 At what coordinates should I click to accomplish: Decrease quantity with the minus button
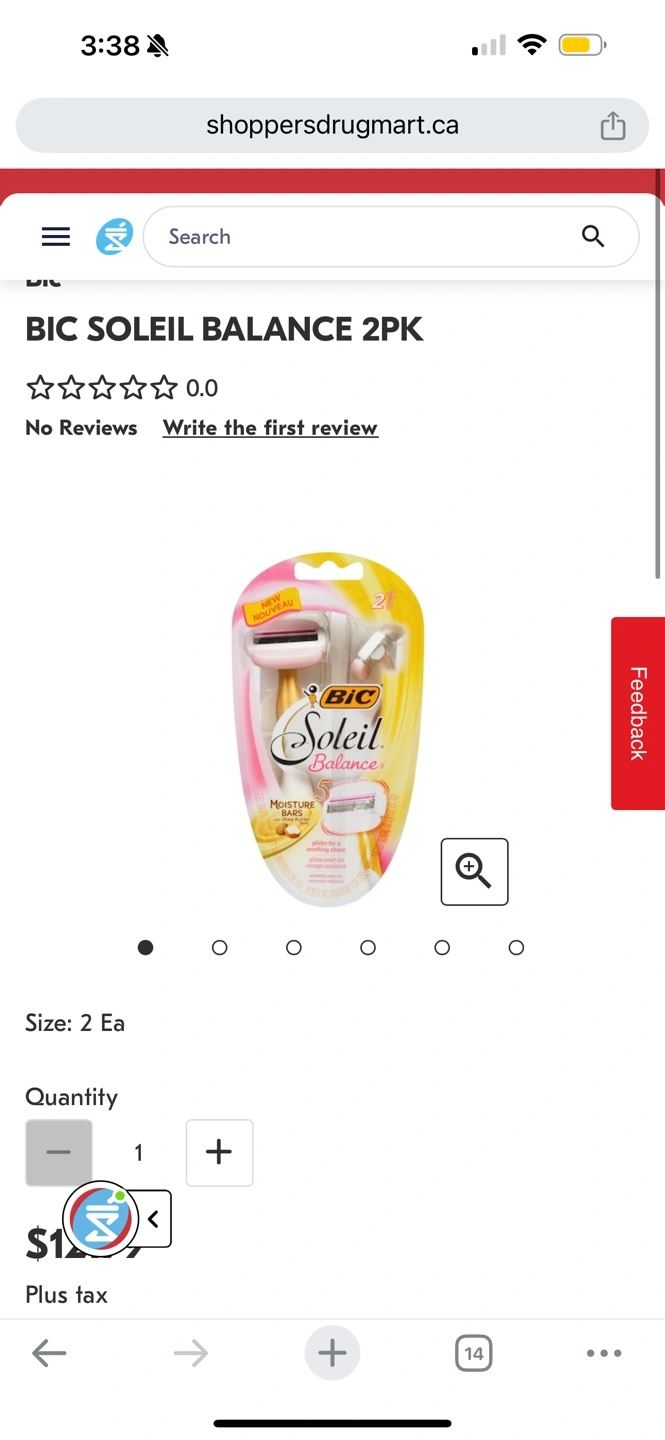(x=59, y=1153)
